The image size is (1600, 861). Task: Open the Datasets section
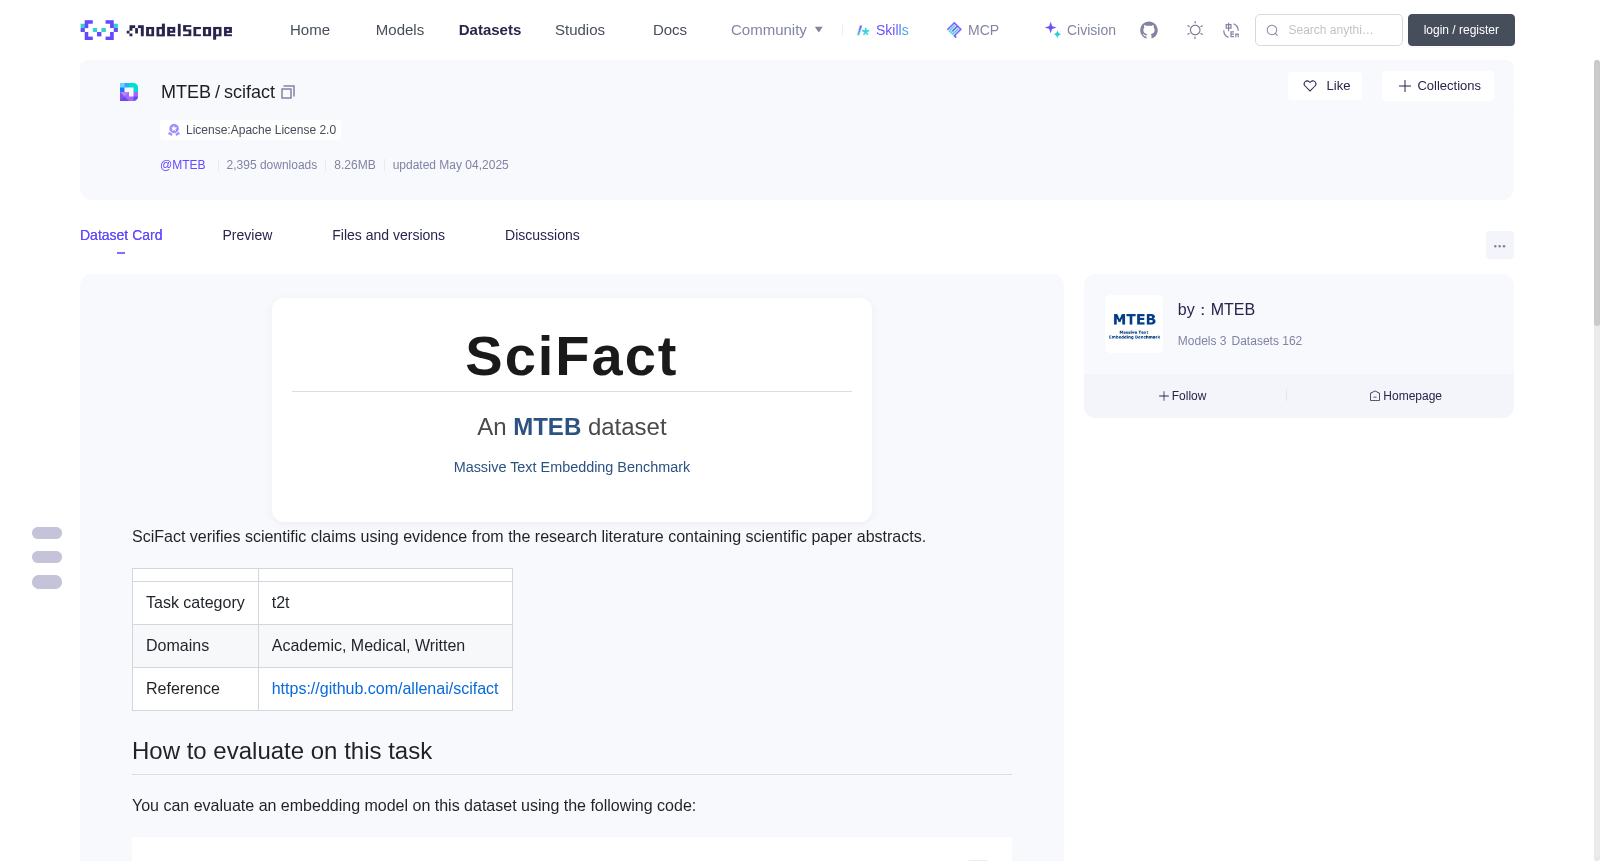(x=490, y=30)
